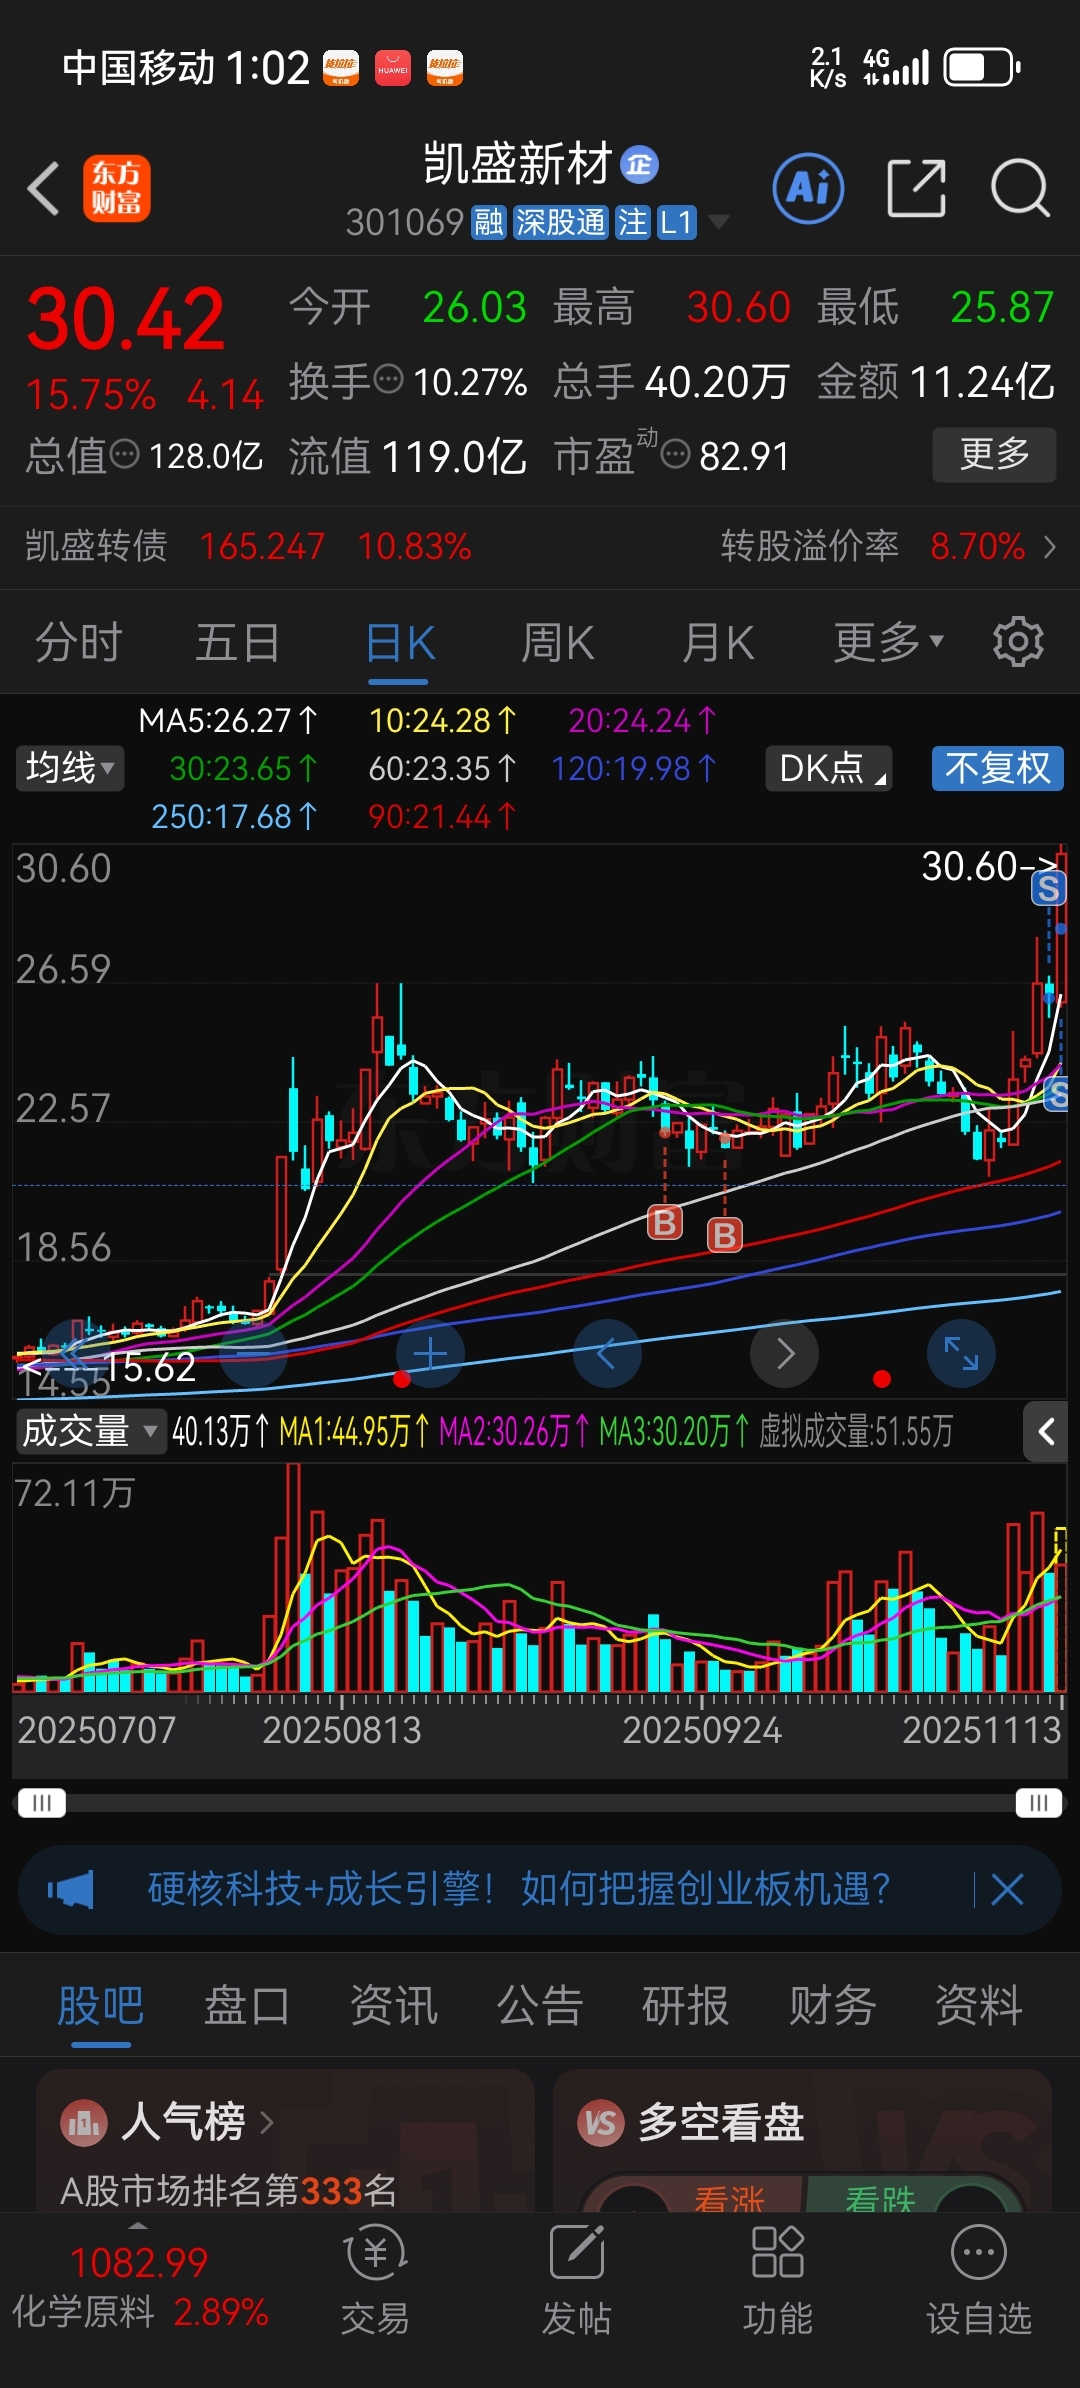Open the 均线 indicator dropdown
The width and height of the screenshot is (1080, 2388).
tap(69, 768)
